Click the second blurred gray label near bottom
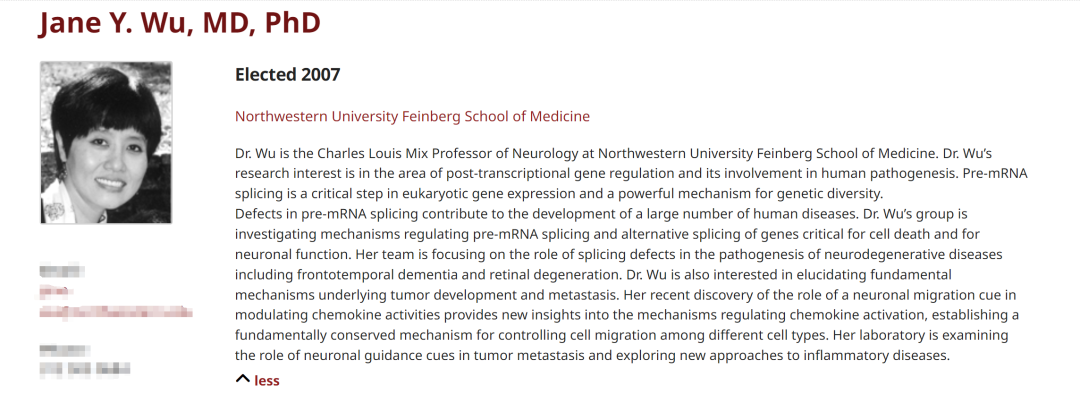1080x394 pixels. click(65, 349)
